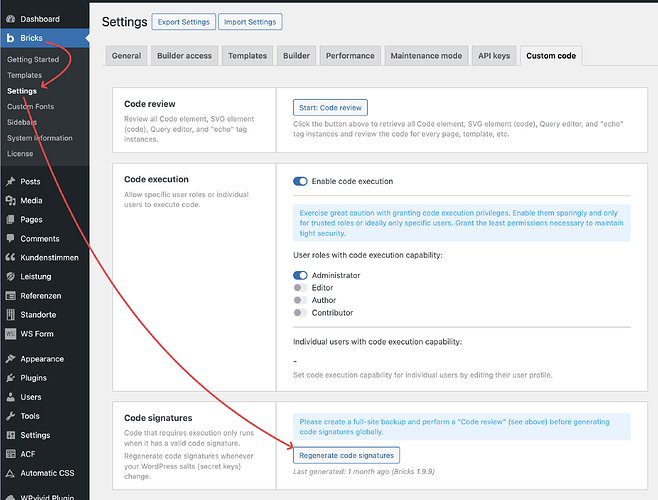Image resolution: width=658 pixels, height=500 pixels.
Task: Open System Information submenu item
Action: click(39, 138)
